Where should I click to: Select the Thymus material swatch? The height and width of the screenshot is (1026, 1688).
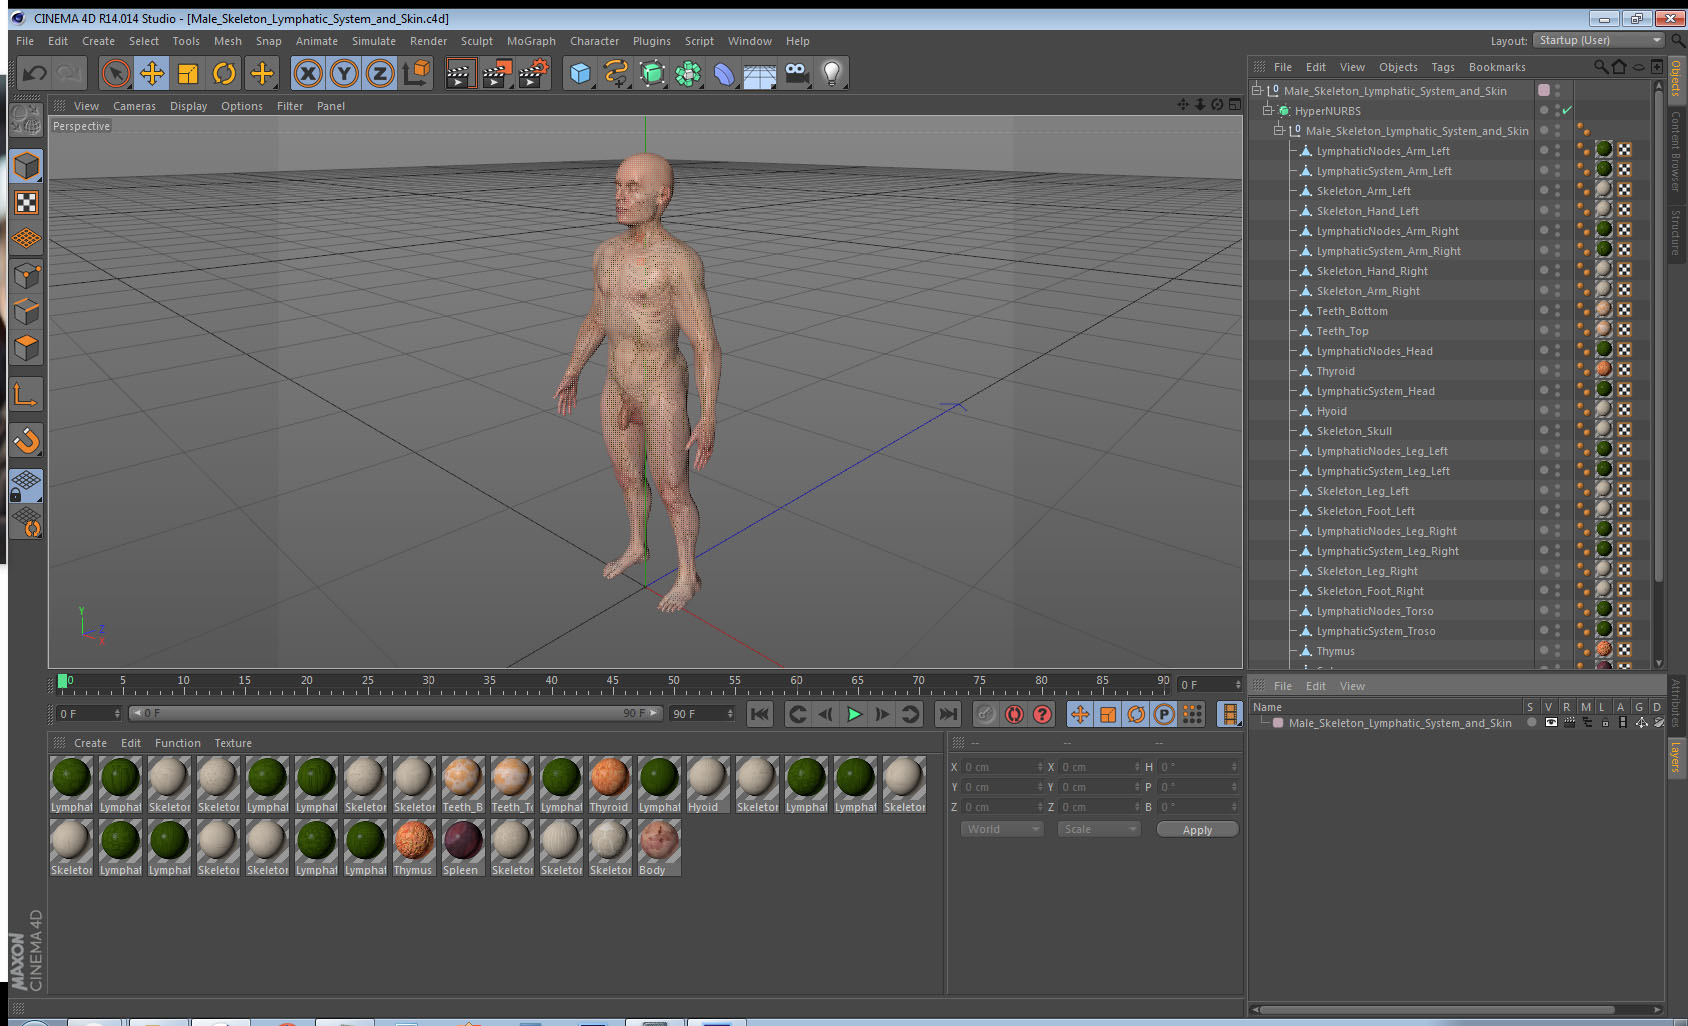[413, 848]
